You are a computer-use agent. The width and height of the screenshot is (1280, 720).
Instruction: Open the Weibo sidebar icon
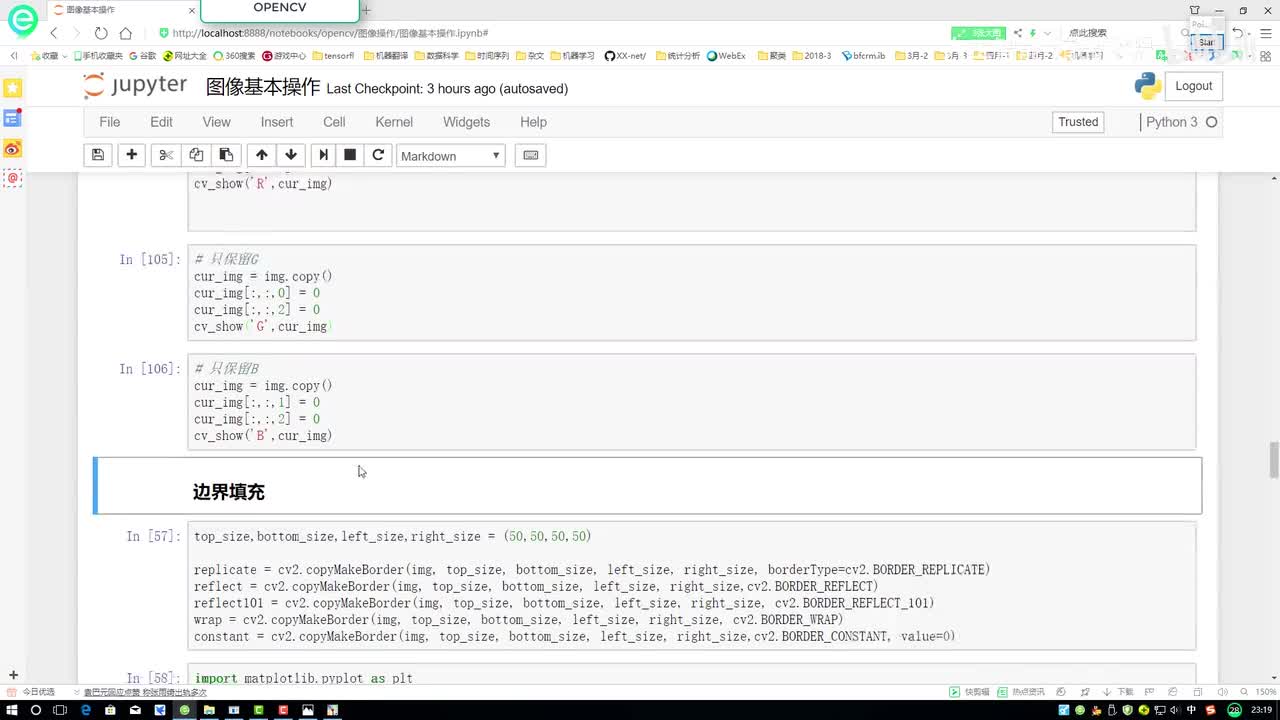13,149
